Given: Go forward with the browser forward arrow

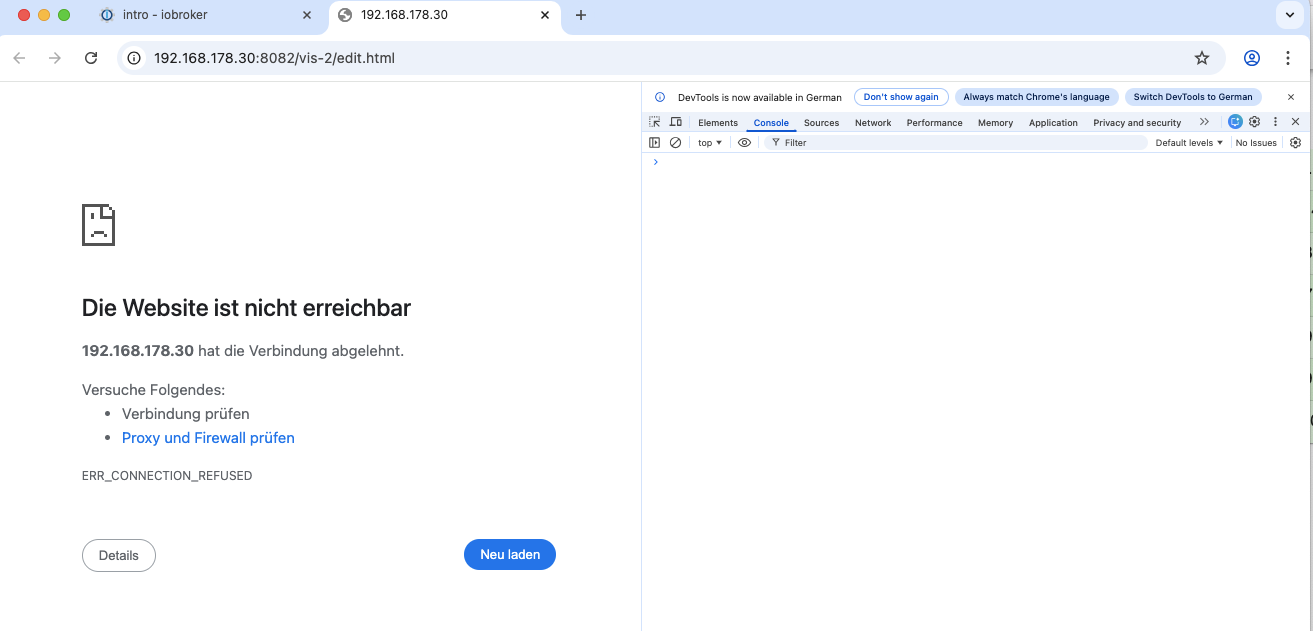Looking at the screenshot, I should click(x=55, y=58).
